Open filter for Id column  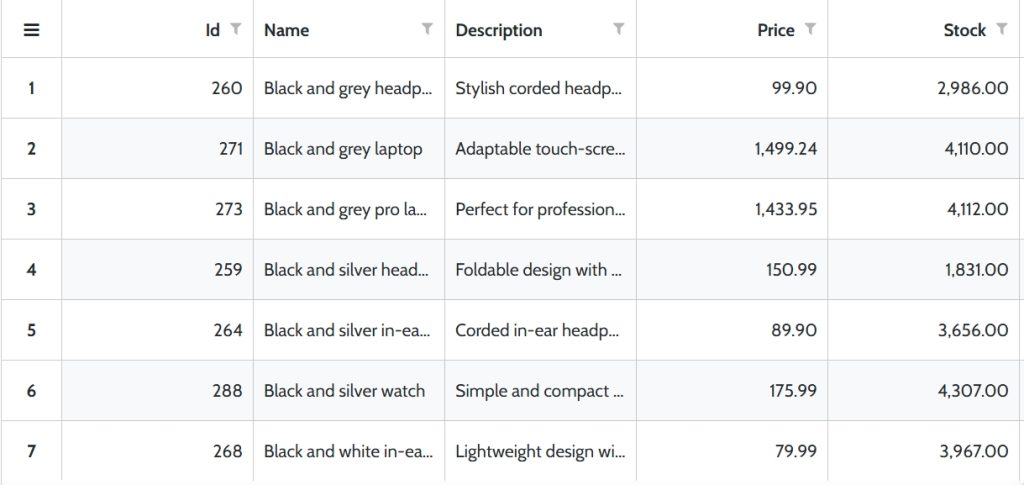pos(236,29)
